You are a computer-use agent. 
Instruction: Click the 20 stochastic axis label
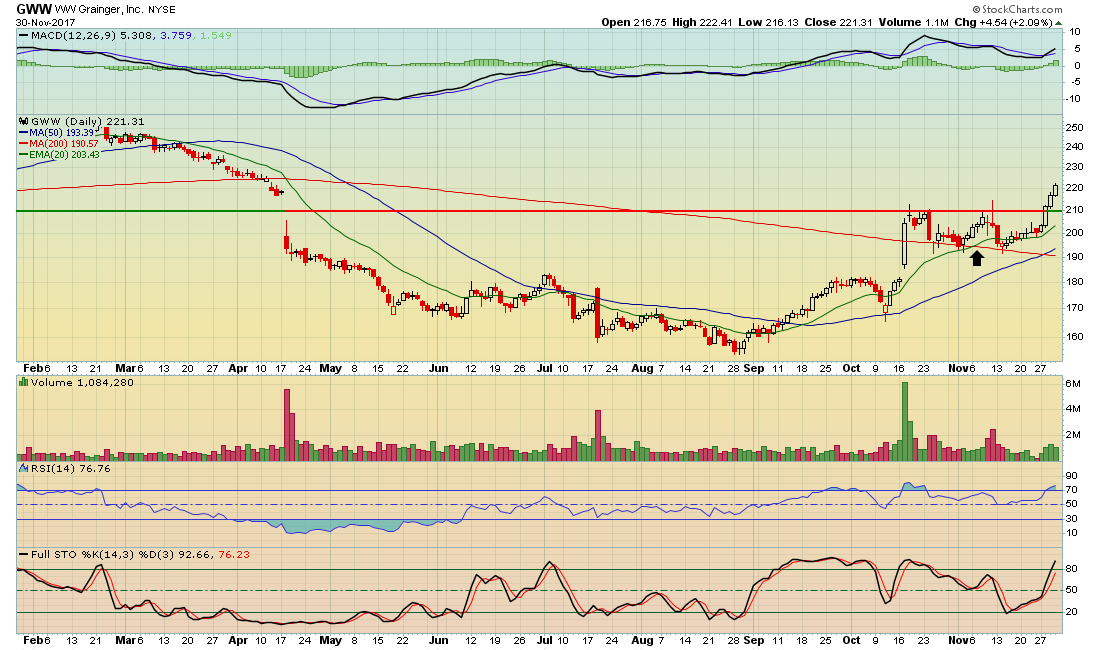[x=1071, y=612]
